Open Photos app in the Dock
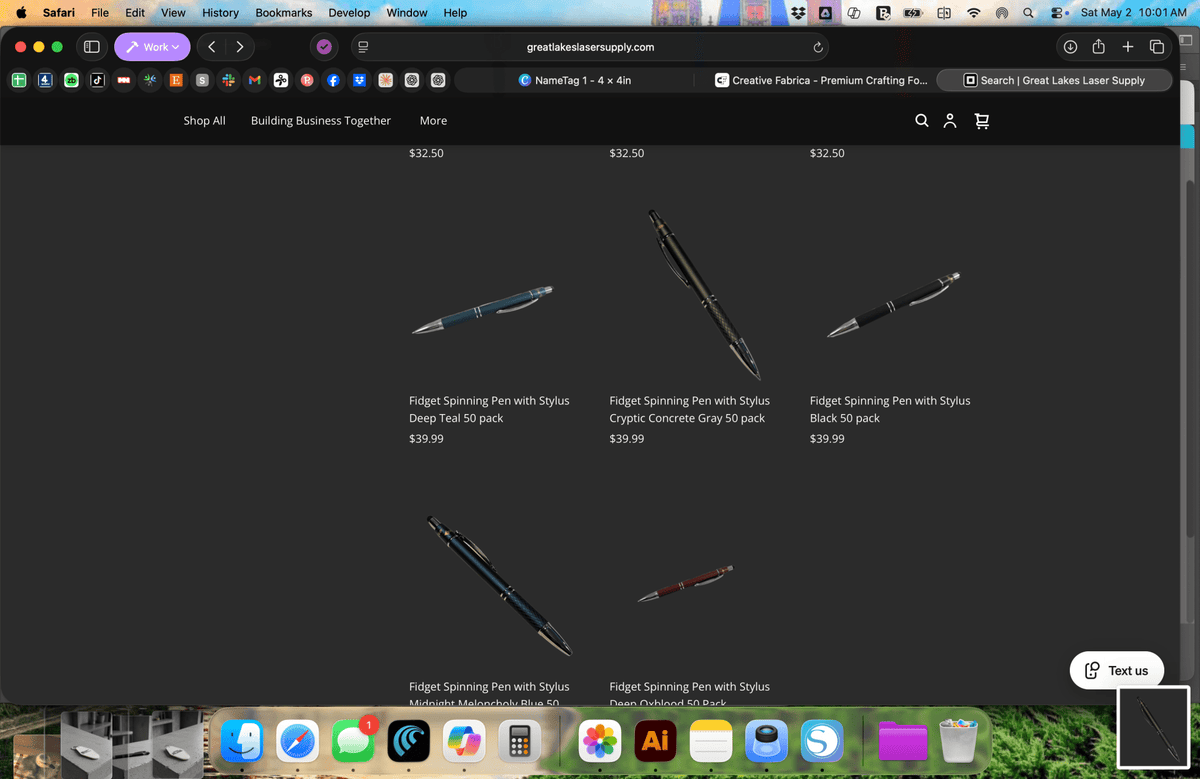Image resolution: width=1200 pixels, height=779 pixels. [x=600, y=742]
